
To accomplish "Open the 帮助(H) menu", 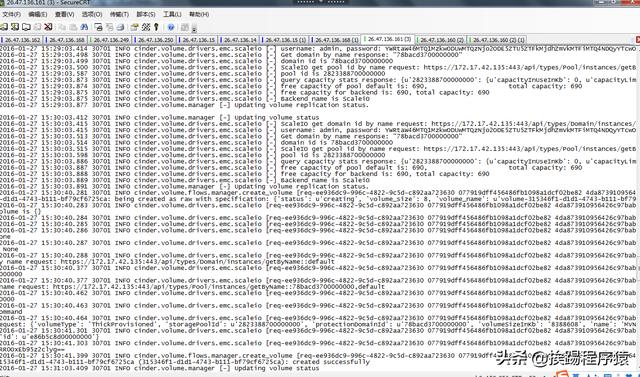I will pos(199,14).
